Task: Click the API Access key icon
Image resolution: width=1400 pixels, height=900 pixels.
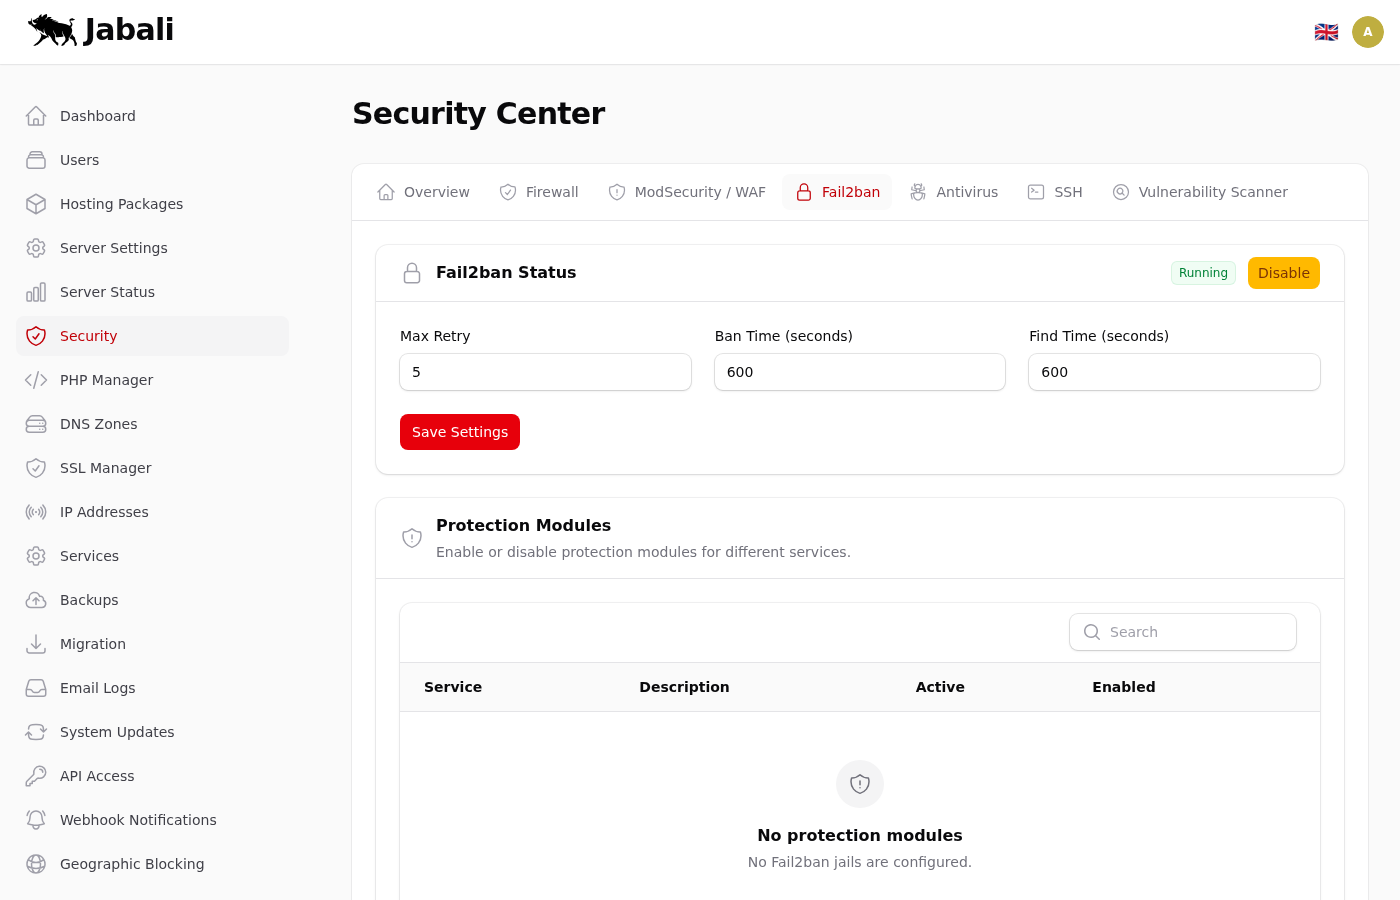Action: click(x=36, y=776)
